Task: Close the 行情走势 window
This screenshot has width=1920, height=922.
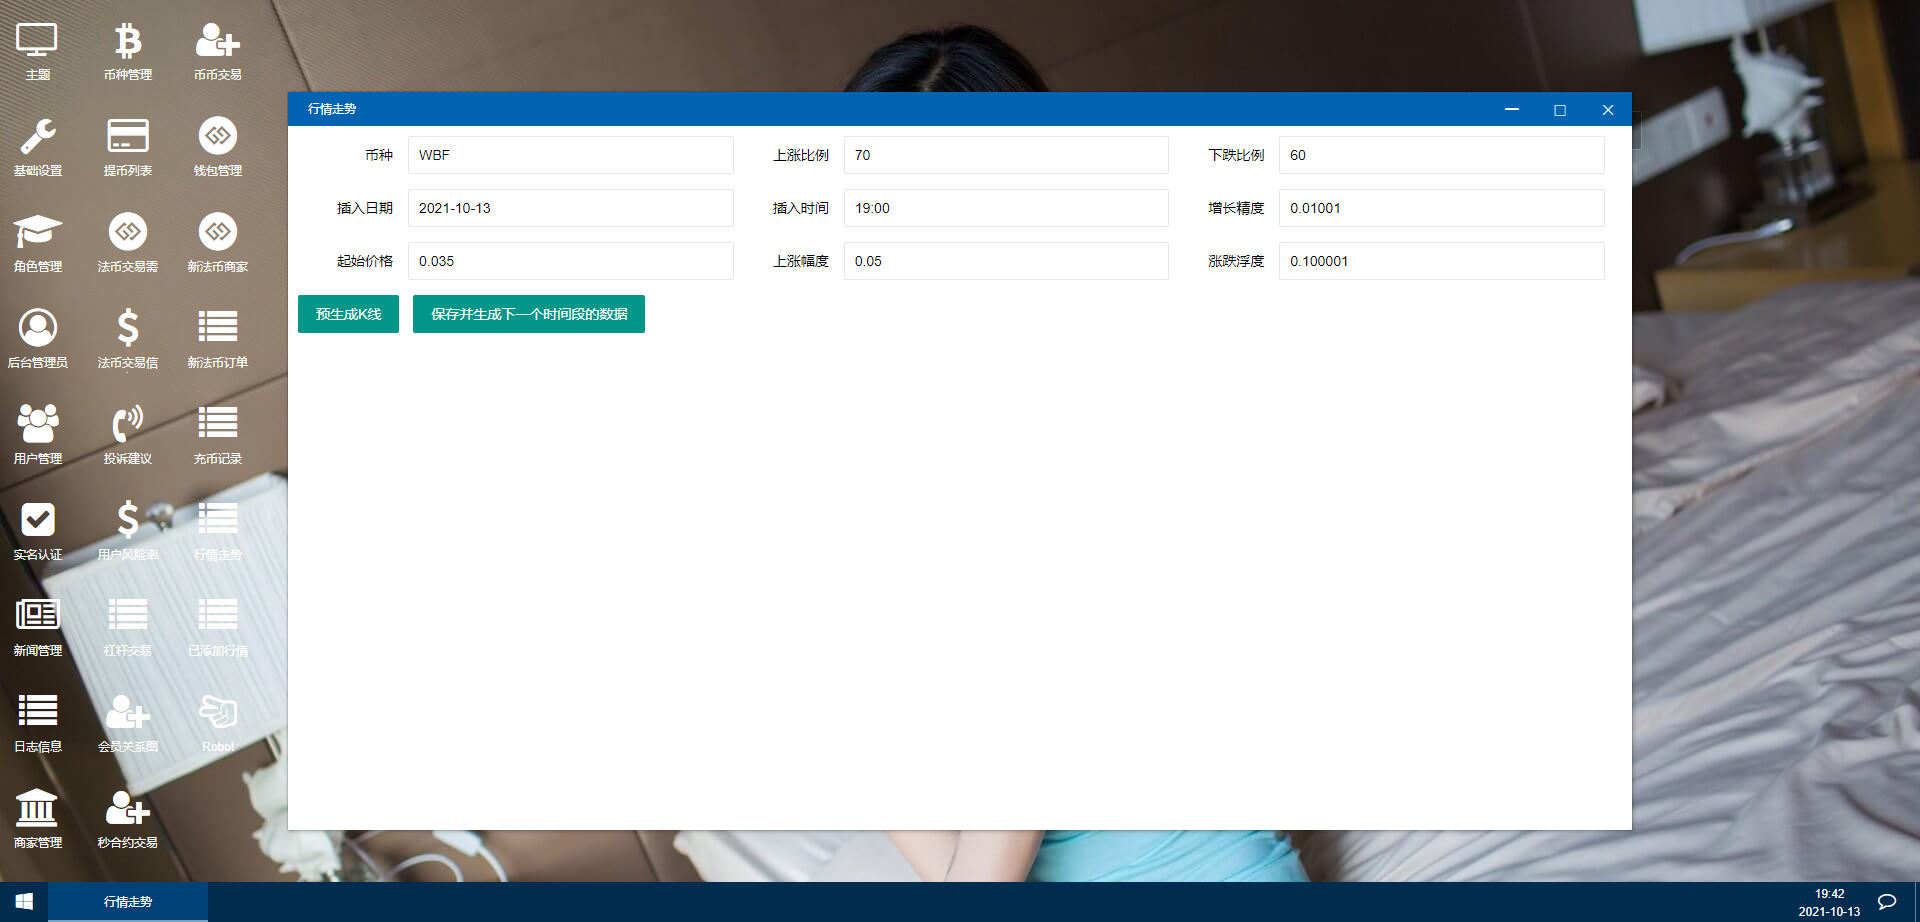Action: tap(1608, 109)
